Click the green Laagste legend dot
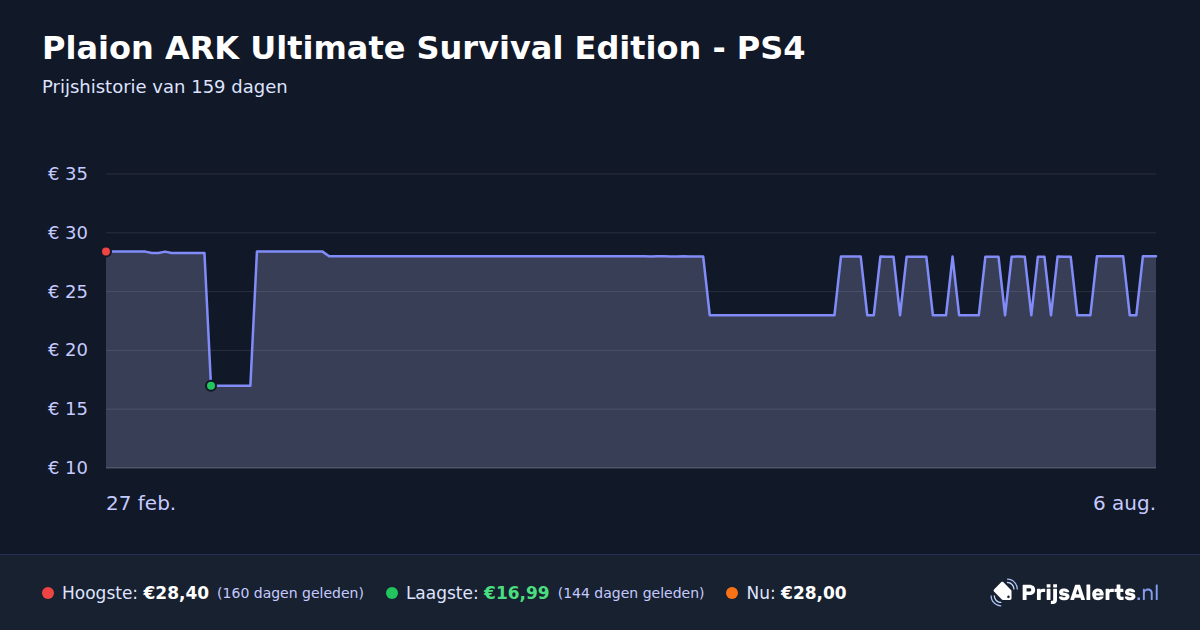The width and height of the screenshot is (1200, 630). click(x=392, y=593)
